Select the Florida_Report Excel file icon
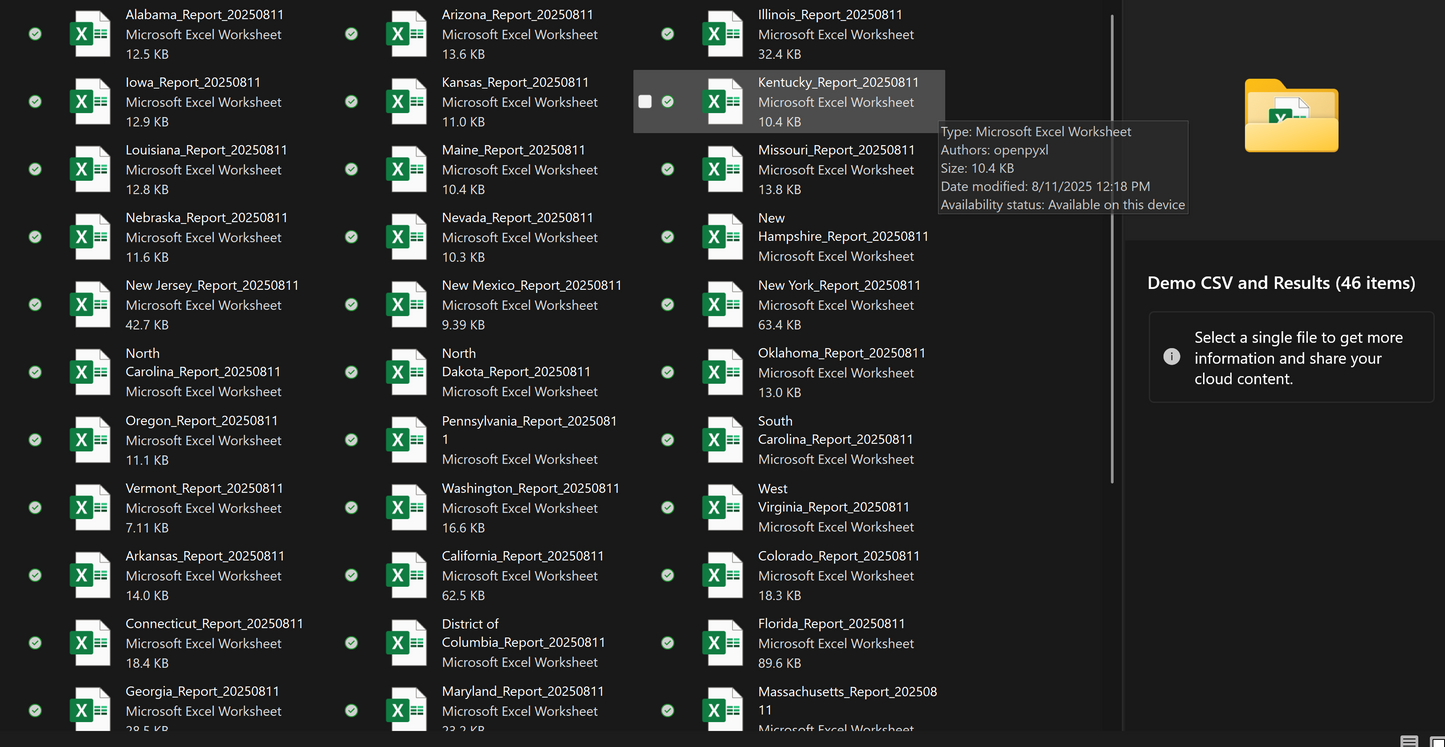Image resolution: width=1445 pixels, height=747 pixels. coord(722,643)
